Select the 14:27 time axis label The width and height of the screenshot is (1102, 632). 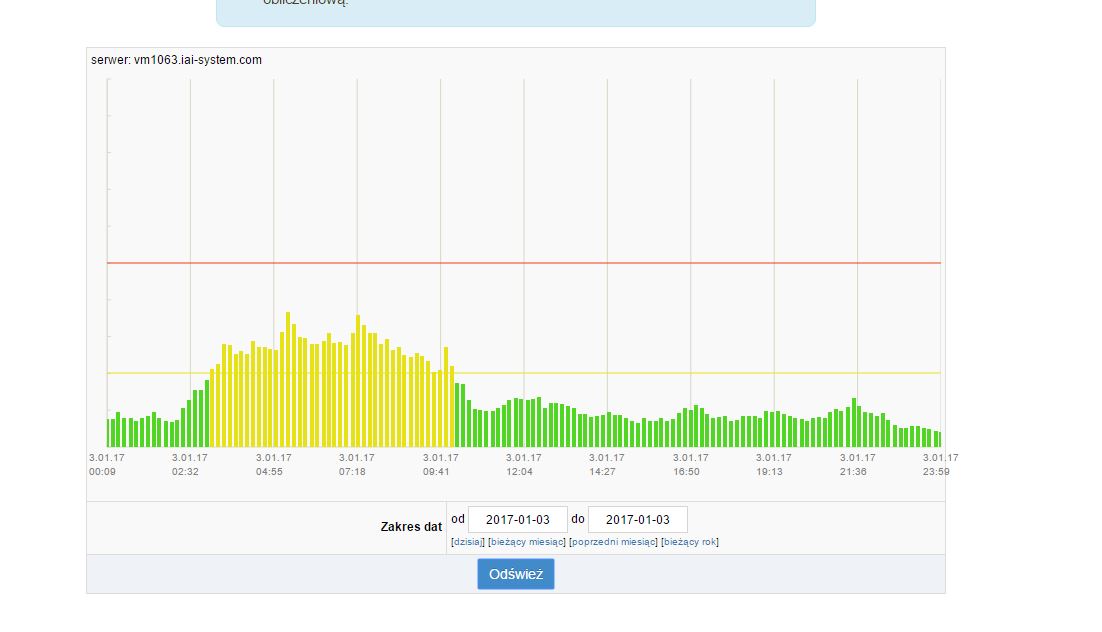pos(602,472)
